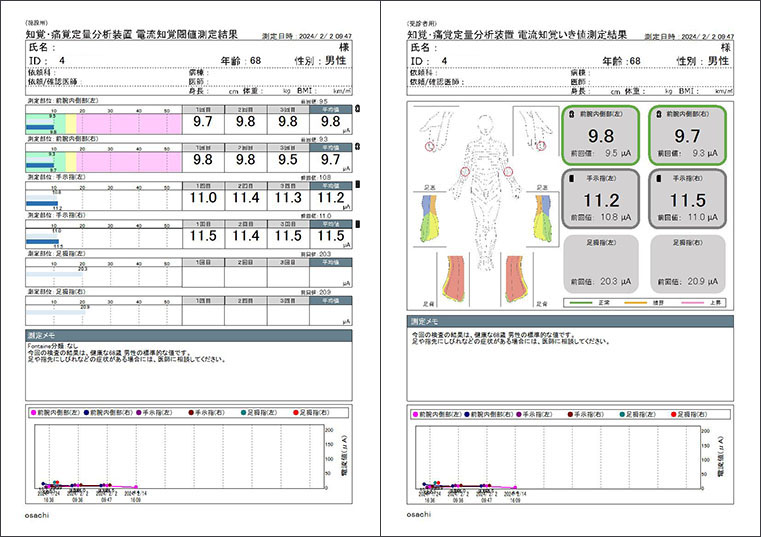Open the 前腕内側部(左) result card showing 9.8

(x=601, y=135)
